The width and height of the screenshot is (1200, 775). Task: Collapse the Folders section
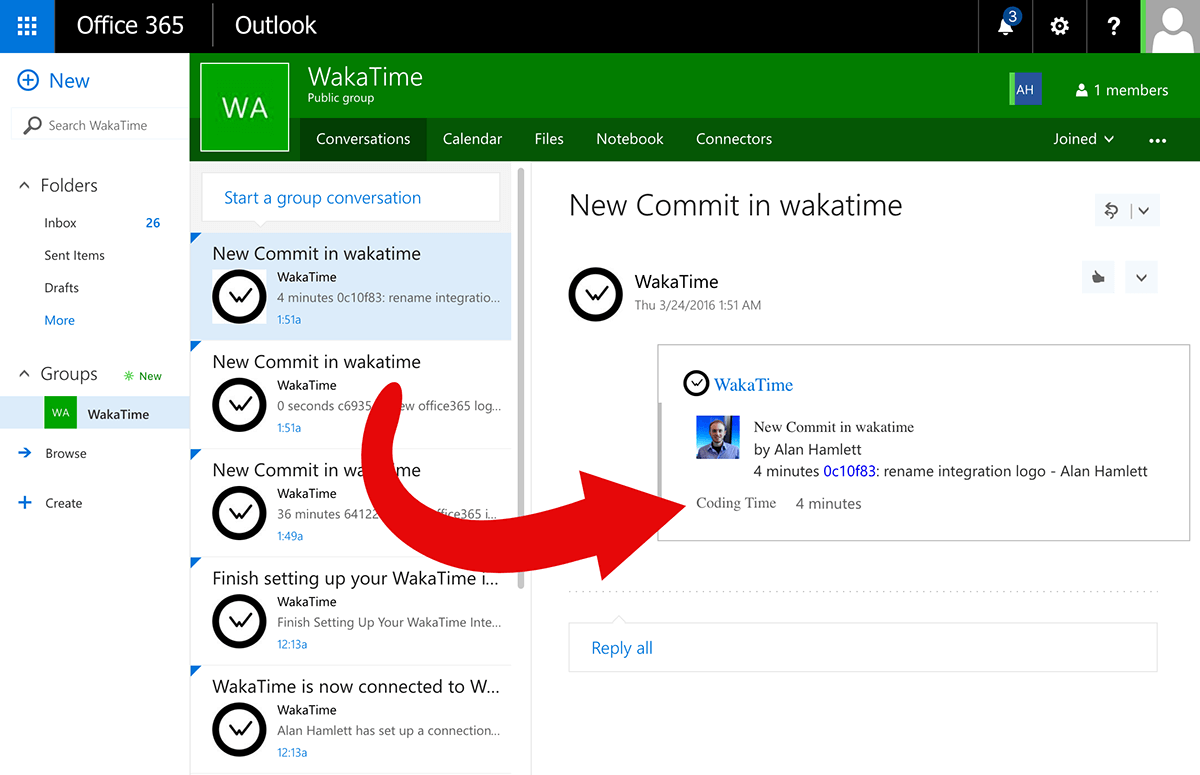(25, 186)
